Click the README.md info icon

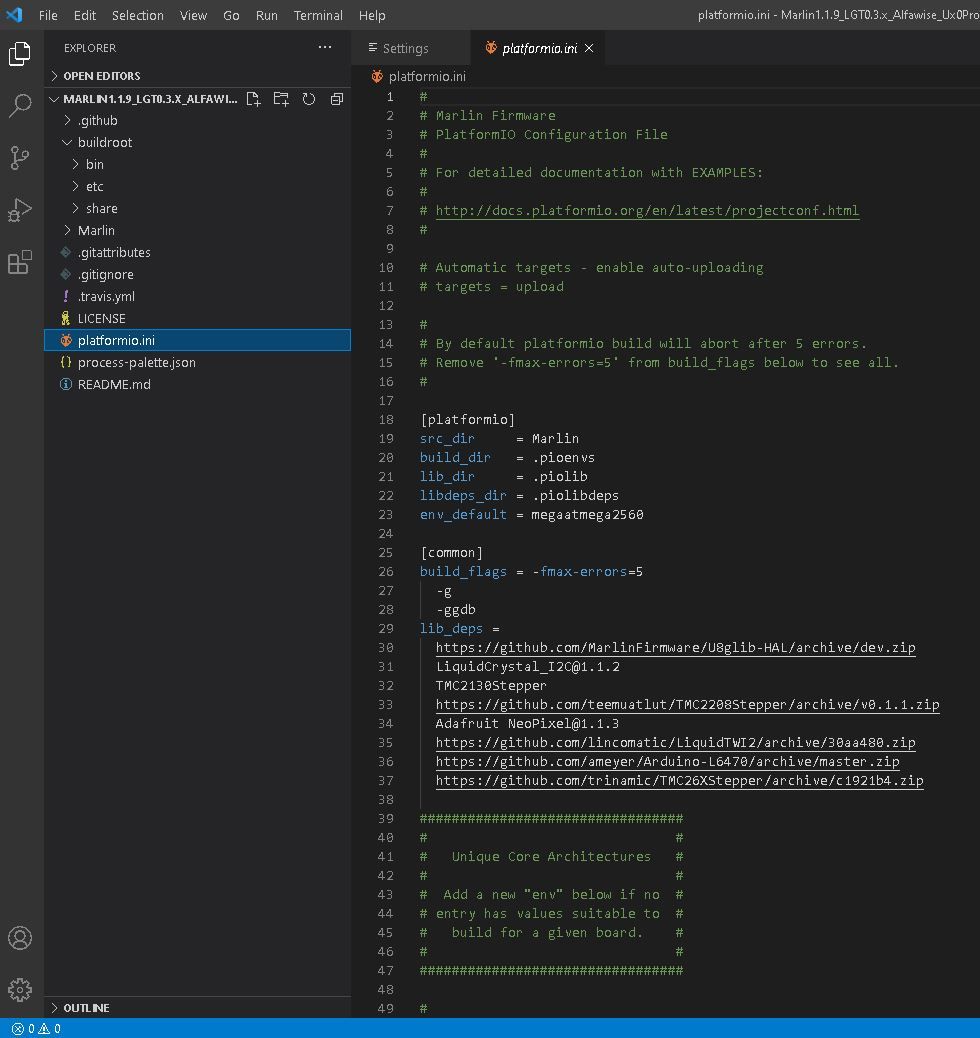(66, 385)
